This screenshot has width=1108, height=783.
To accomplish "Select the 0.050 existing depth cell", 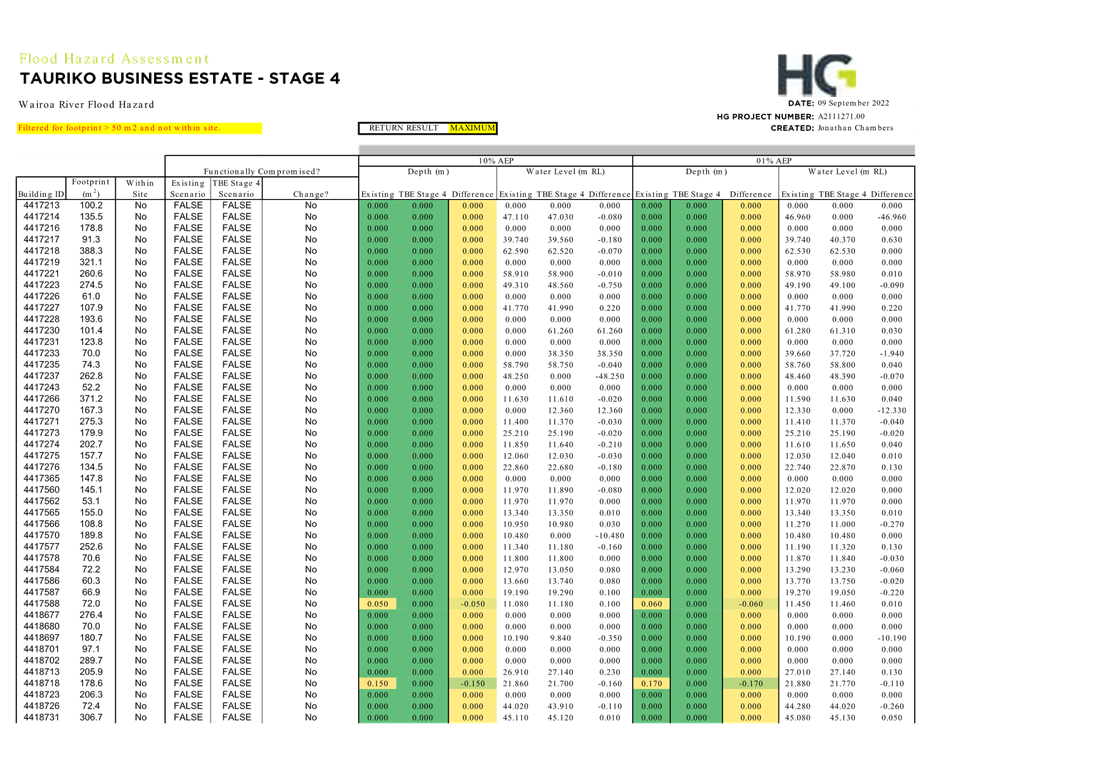I will 378,604.
